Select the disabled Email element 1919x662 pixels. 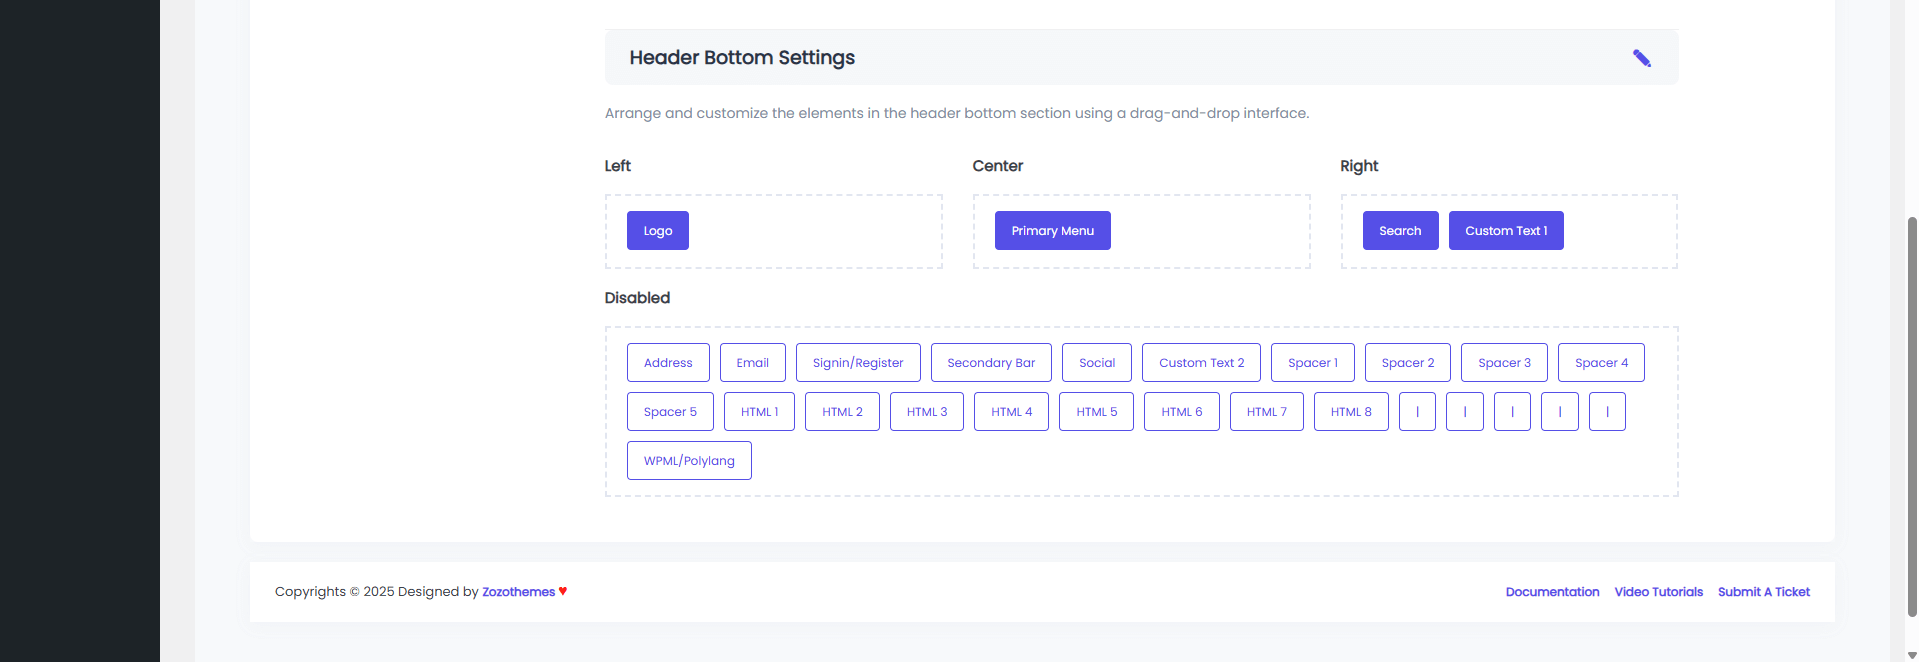point(752,363)
